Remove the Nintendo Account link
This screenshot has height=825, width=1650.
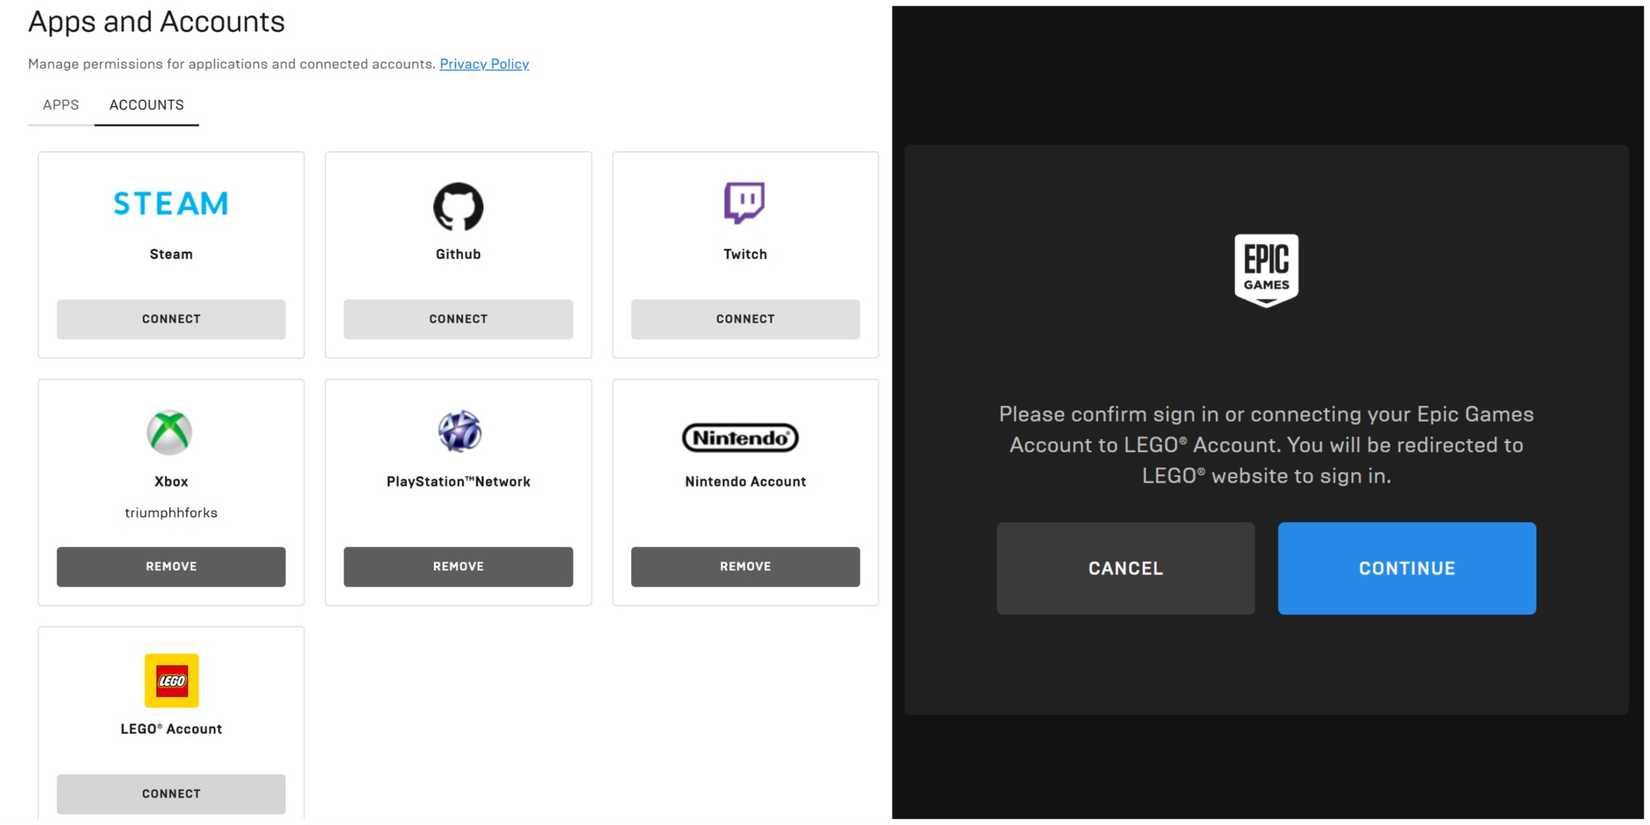tap(745, 567)
